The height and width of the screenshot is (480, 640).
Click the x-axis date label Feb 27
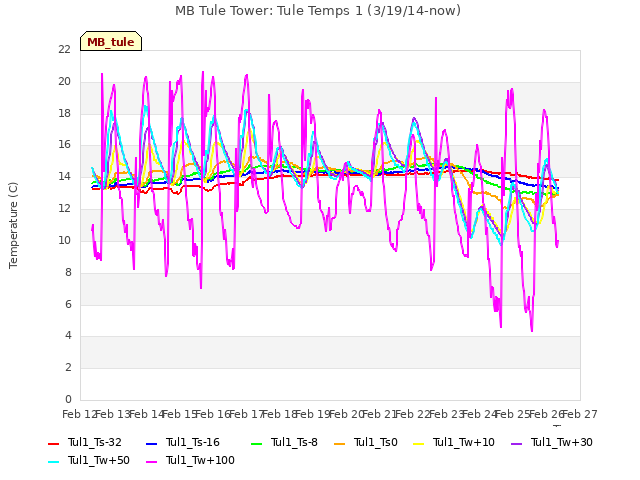click(580, 414)
